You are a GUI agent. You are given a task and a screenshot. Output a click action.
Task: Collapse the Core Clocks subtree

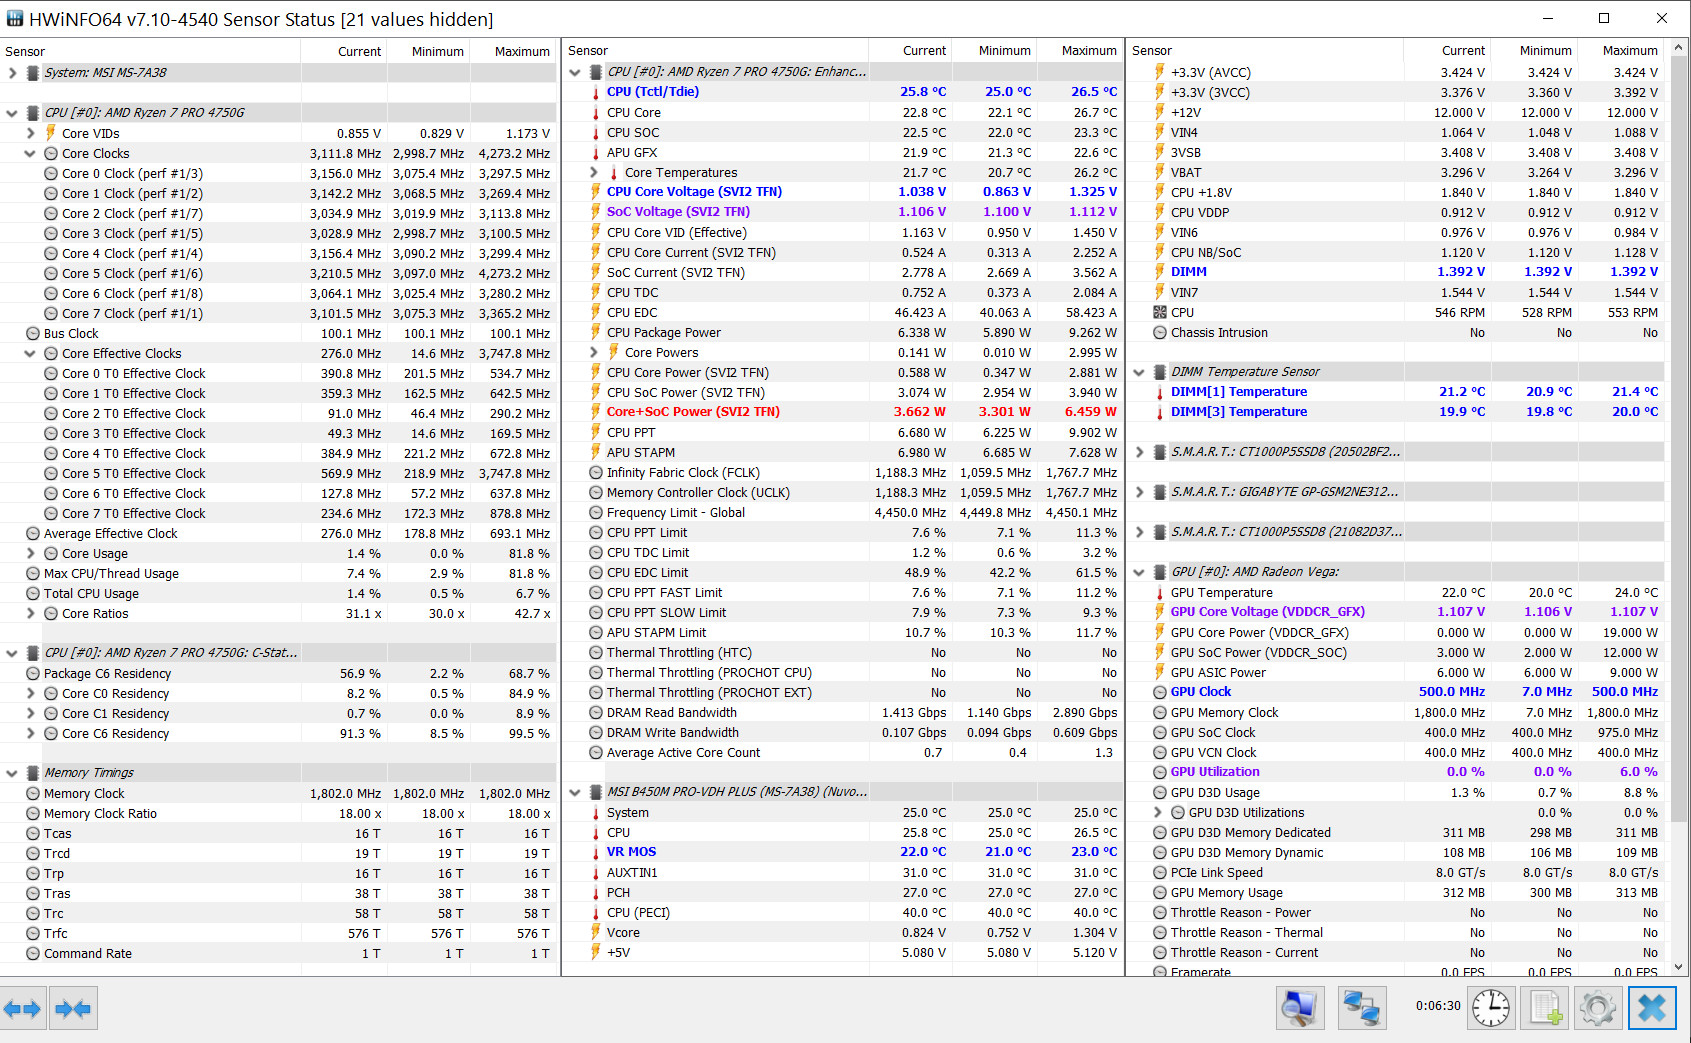(30, 153)
